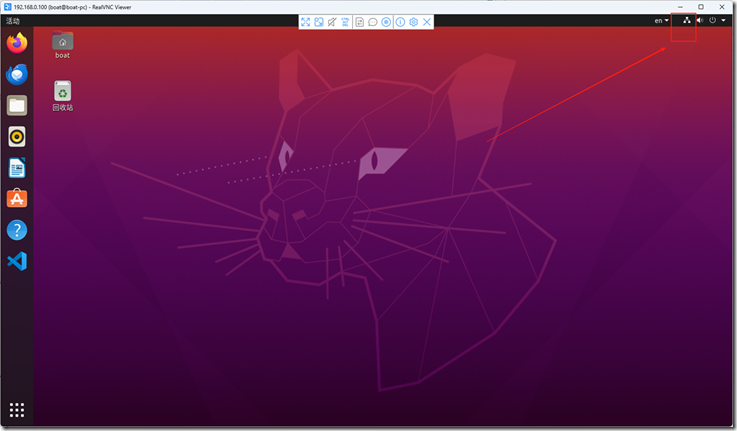Open VNC Viewer properties gear
Image resolution: width=737 pixels, height=431 pixels.
414,22
